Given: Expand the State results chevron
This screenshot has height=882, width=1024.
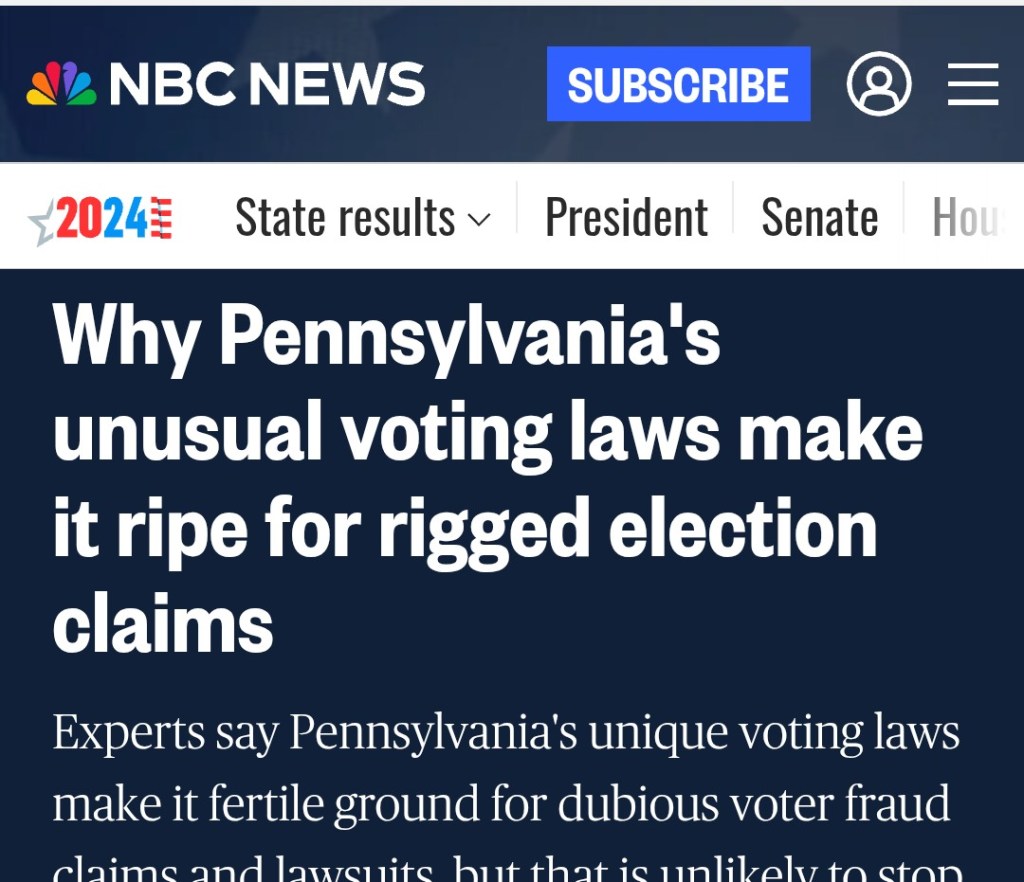Looking at the screenshot, I should point(480,219).
